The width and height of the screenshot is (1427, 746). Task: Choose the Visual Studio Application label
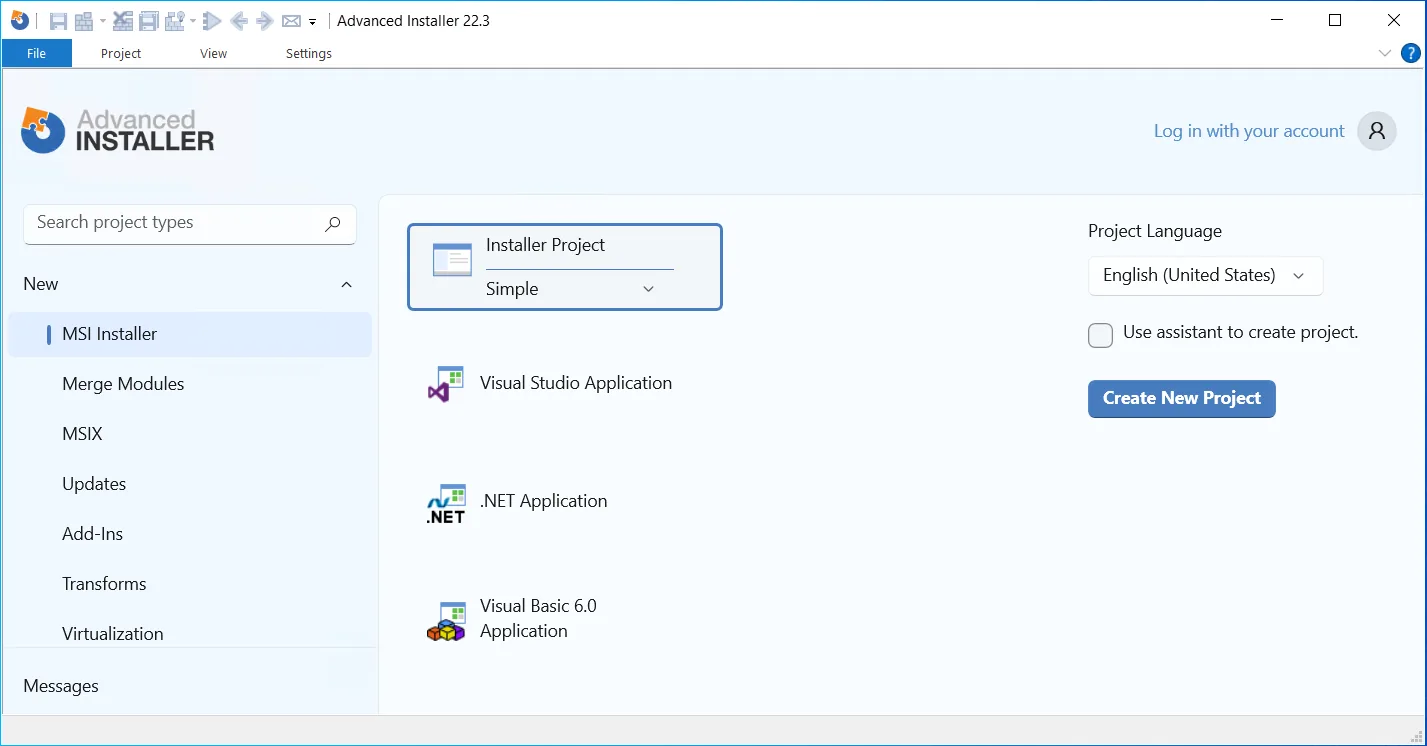pos(576,383)
